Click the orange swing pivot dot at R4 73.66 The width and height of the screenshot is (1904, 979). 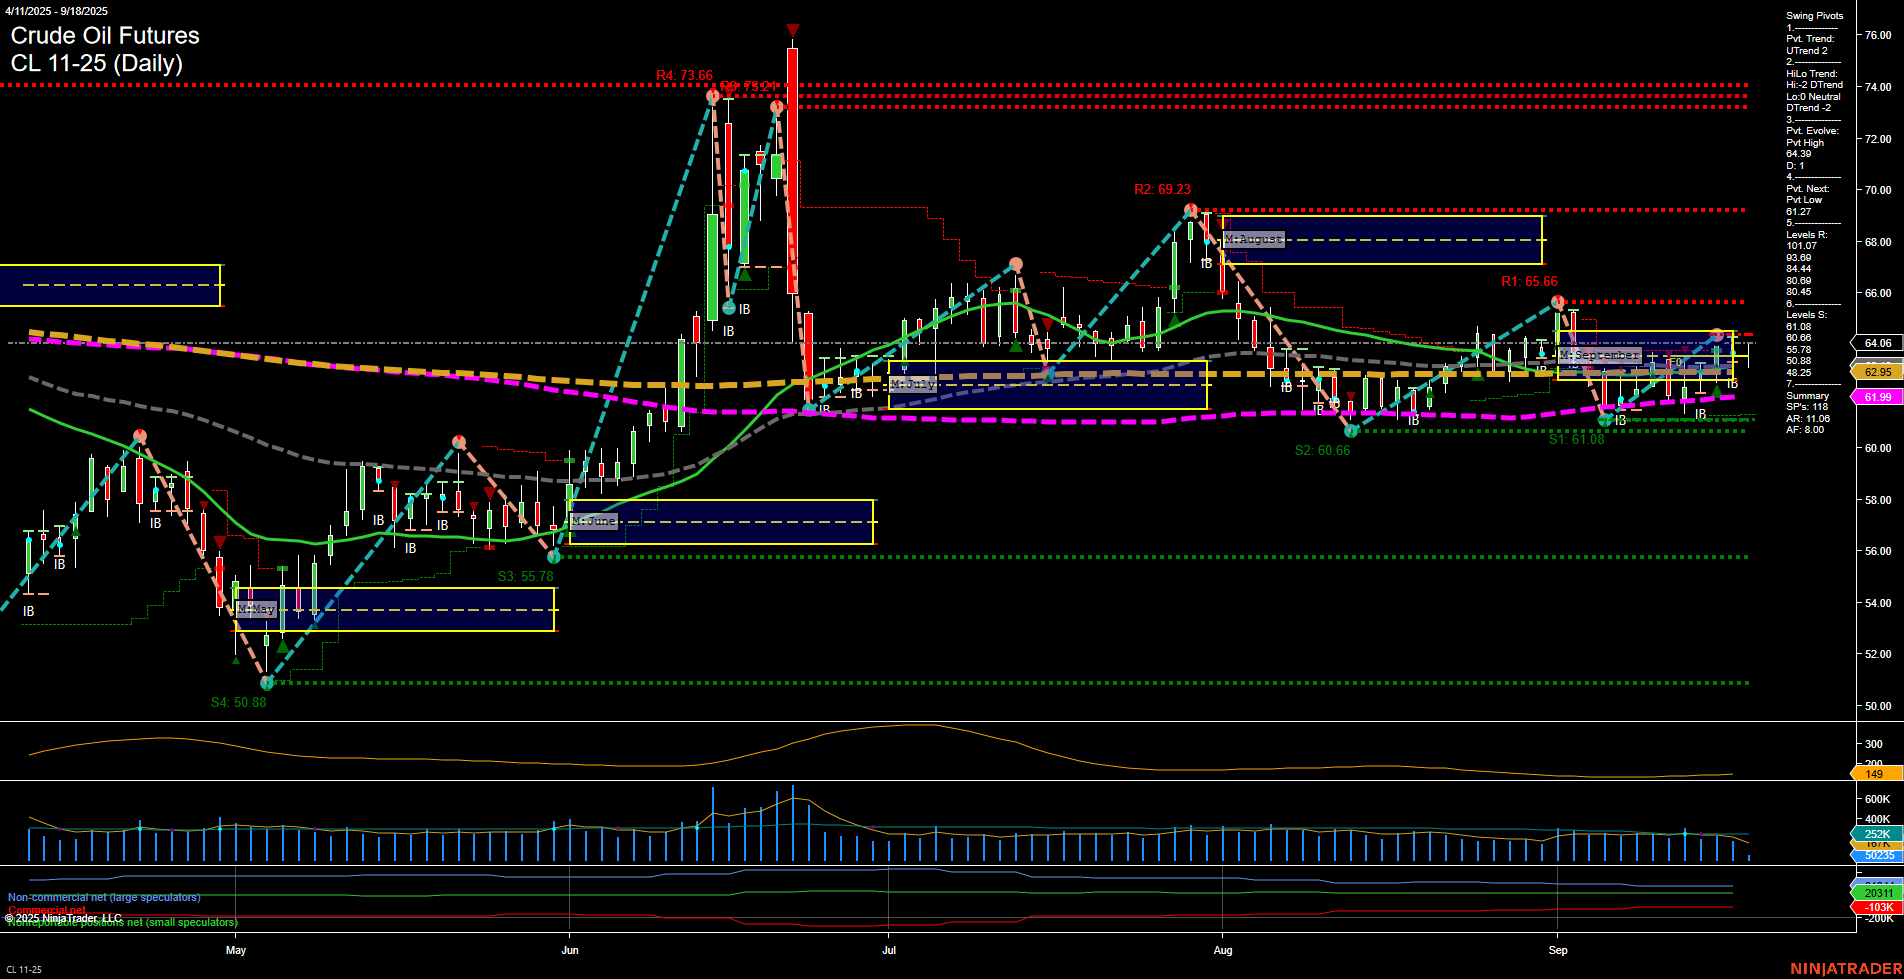(x=712, y=96)
